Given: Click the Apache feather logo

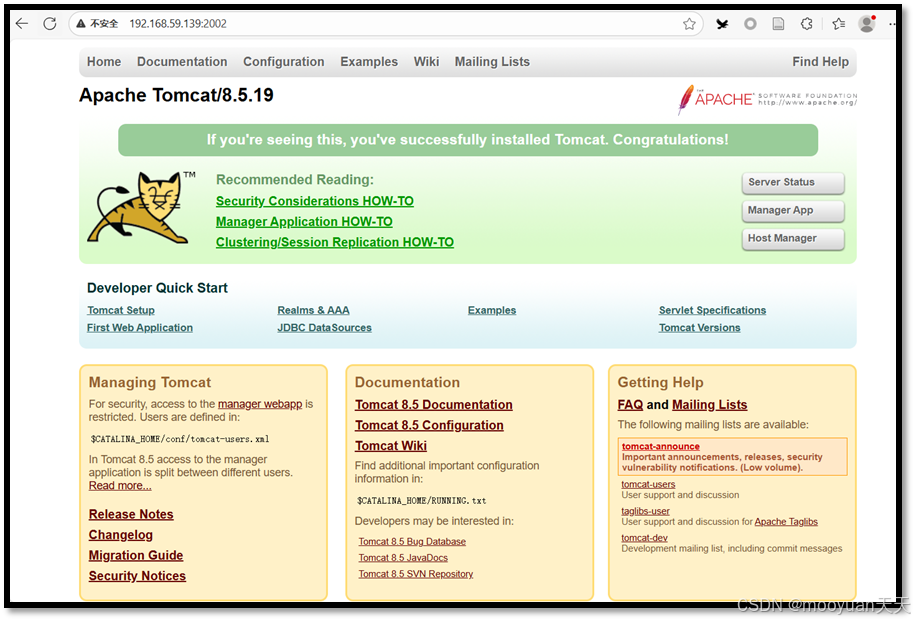Looking at the screenshot, I should [x=767, y=99].
